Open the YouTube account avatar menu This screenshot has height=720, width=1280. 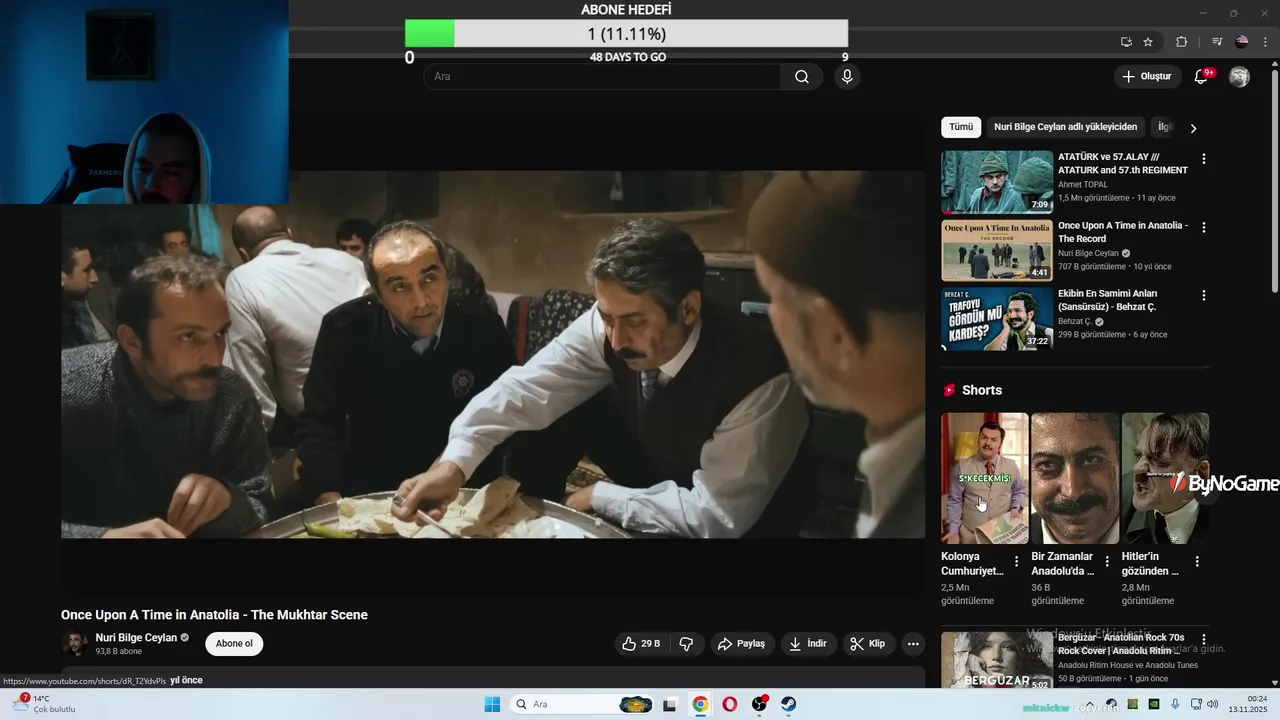pos(1239,77)
